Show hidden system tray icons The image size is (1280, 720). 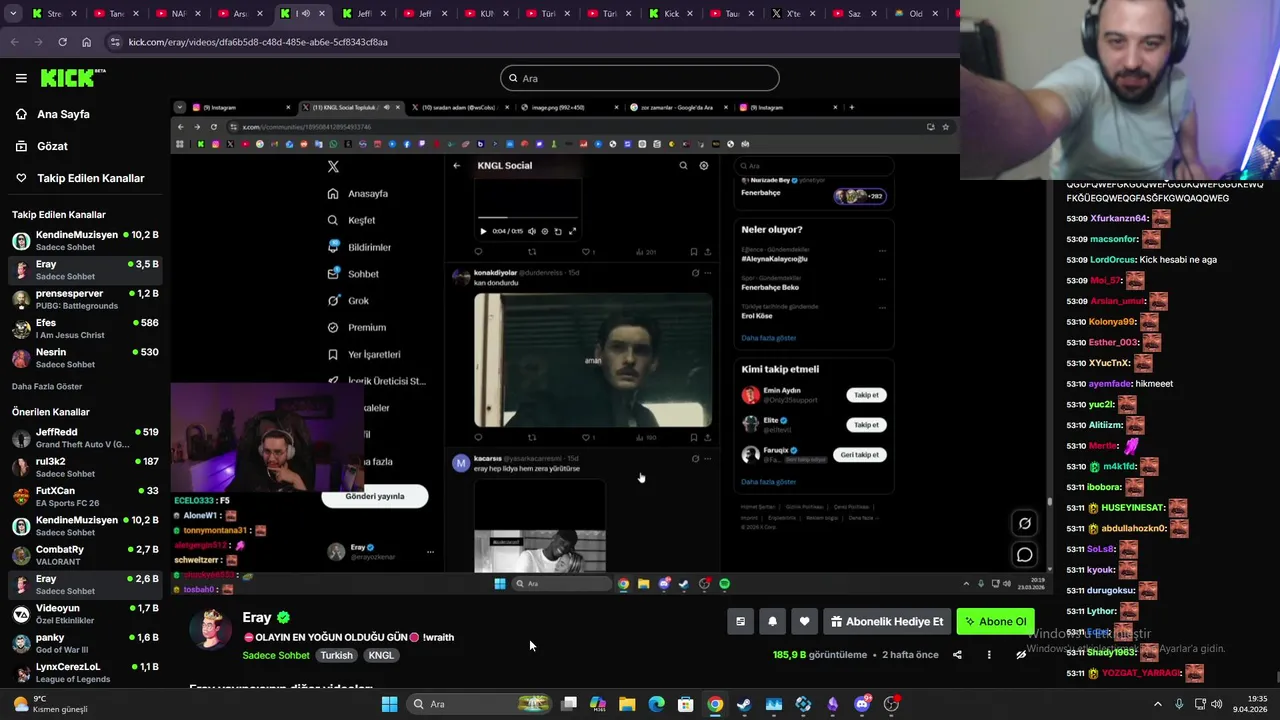(x=1158, y=704)
